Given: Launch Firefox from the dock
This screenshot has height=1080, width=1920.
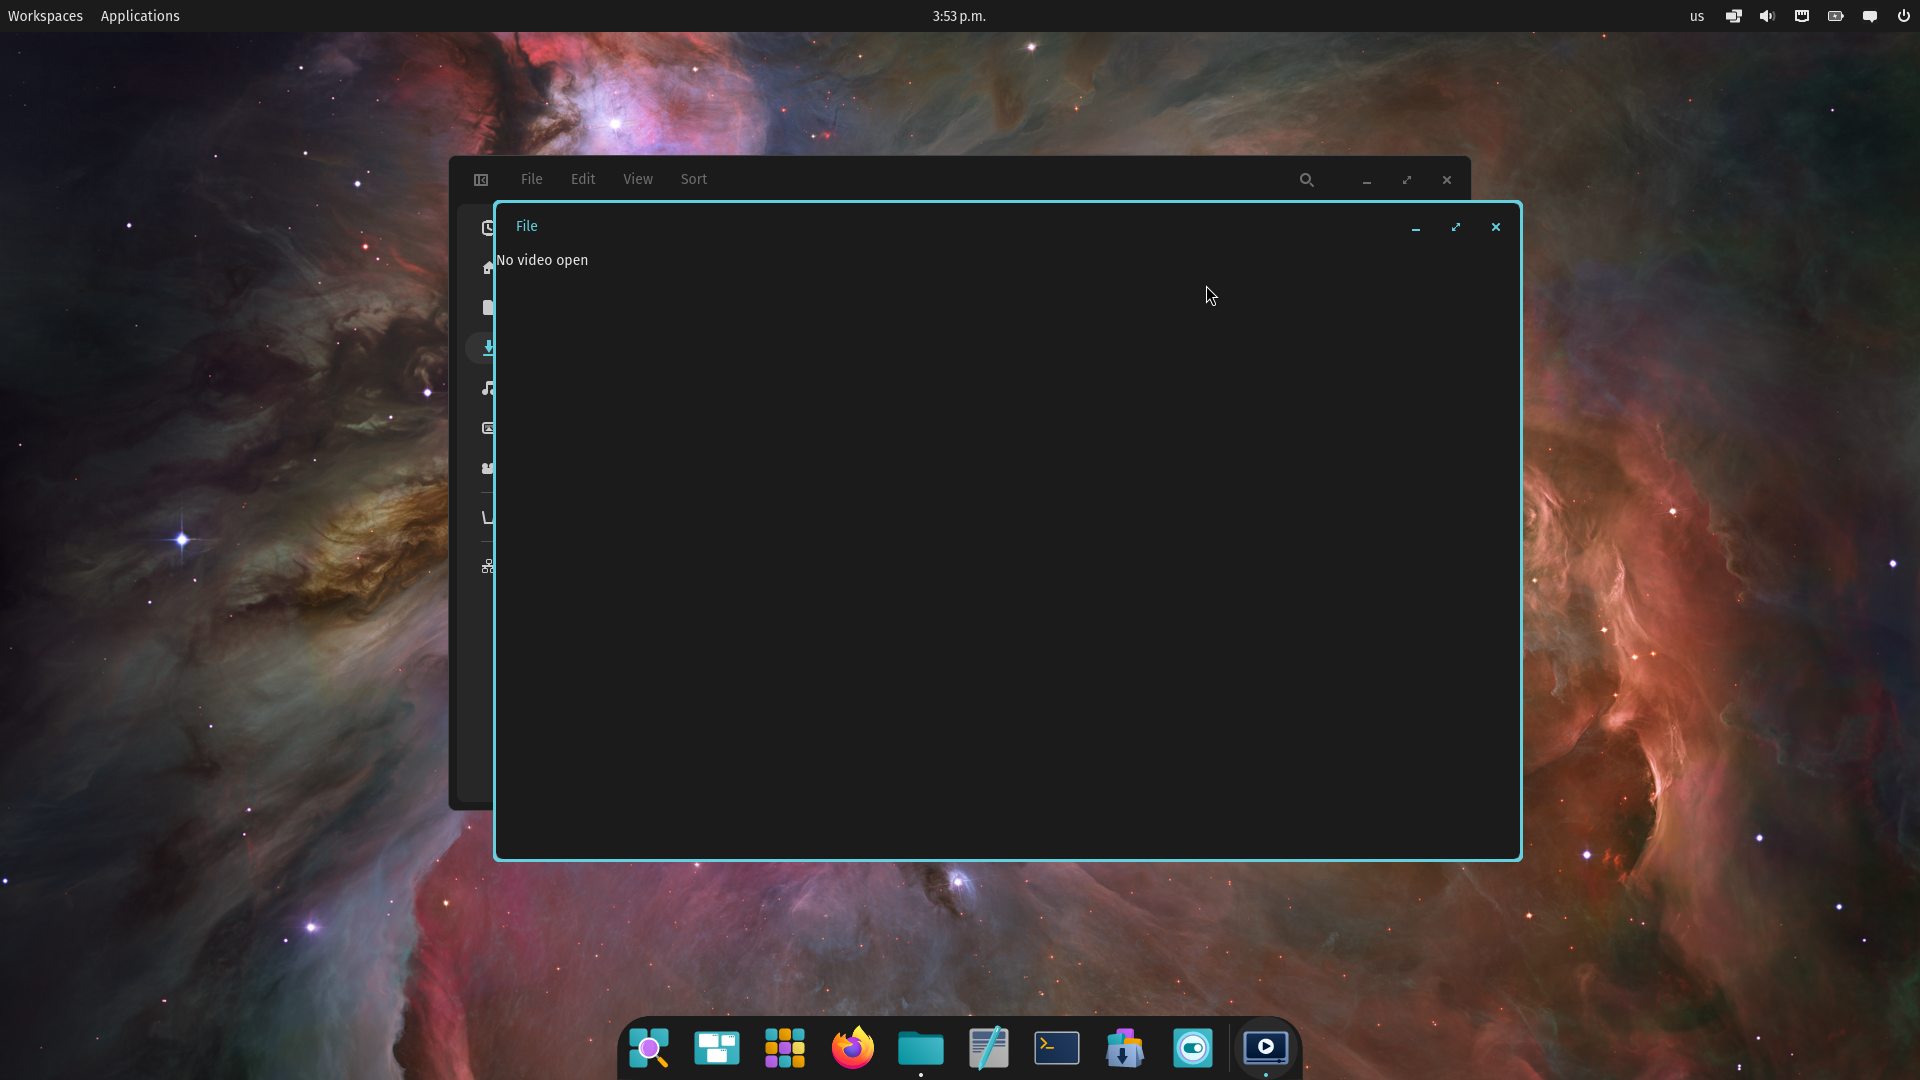Looking at the screenshot, I should (x=853, y=1048).
